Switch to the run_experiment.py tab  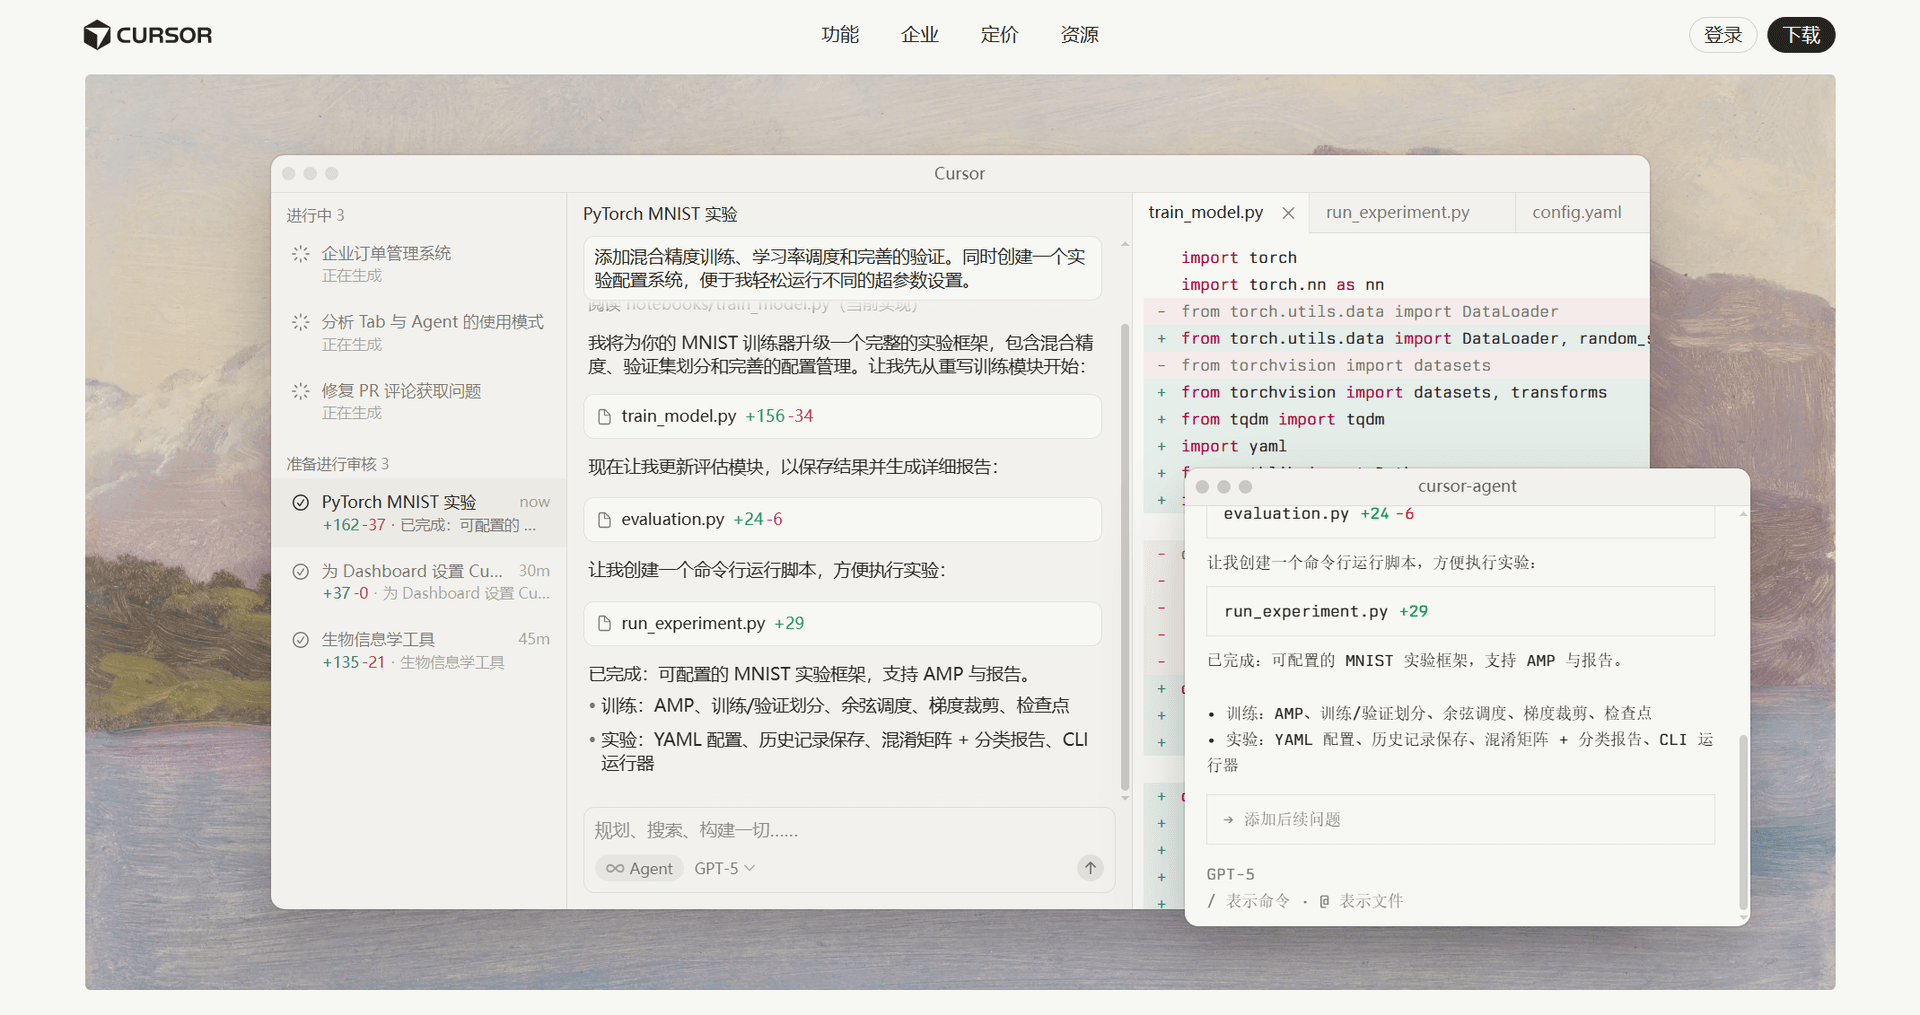point(1396,212)
